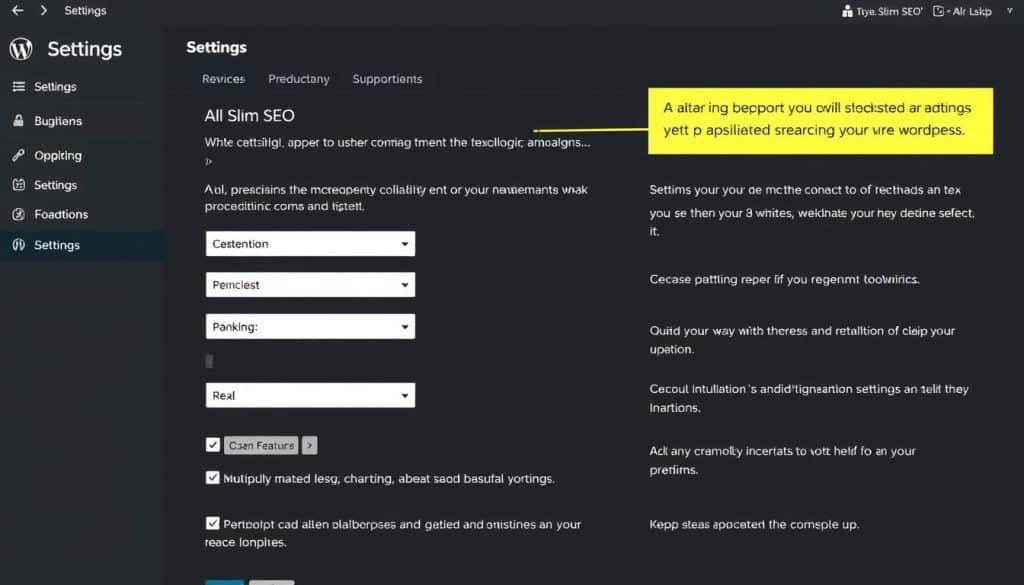Click the list icon beside first Settings
This screenshot has height=585, width=1024.
point(19,86)
